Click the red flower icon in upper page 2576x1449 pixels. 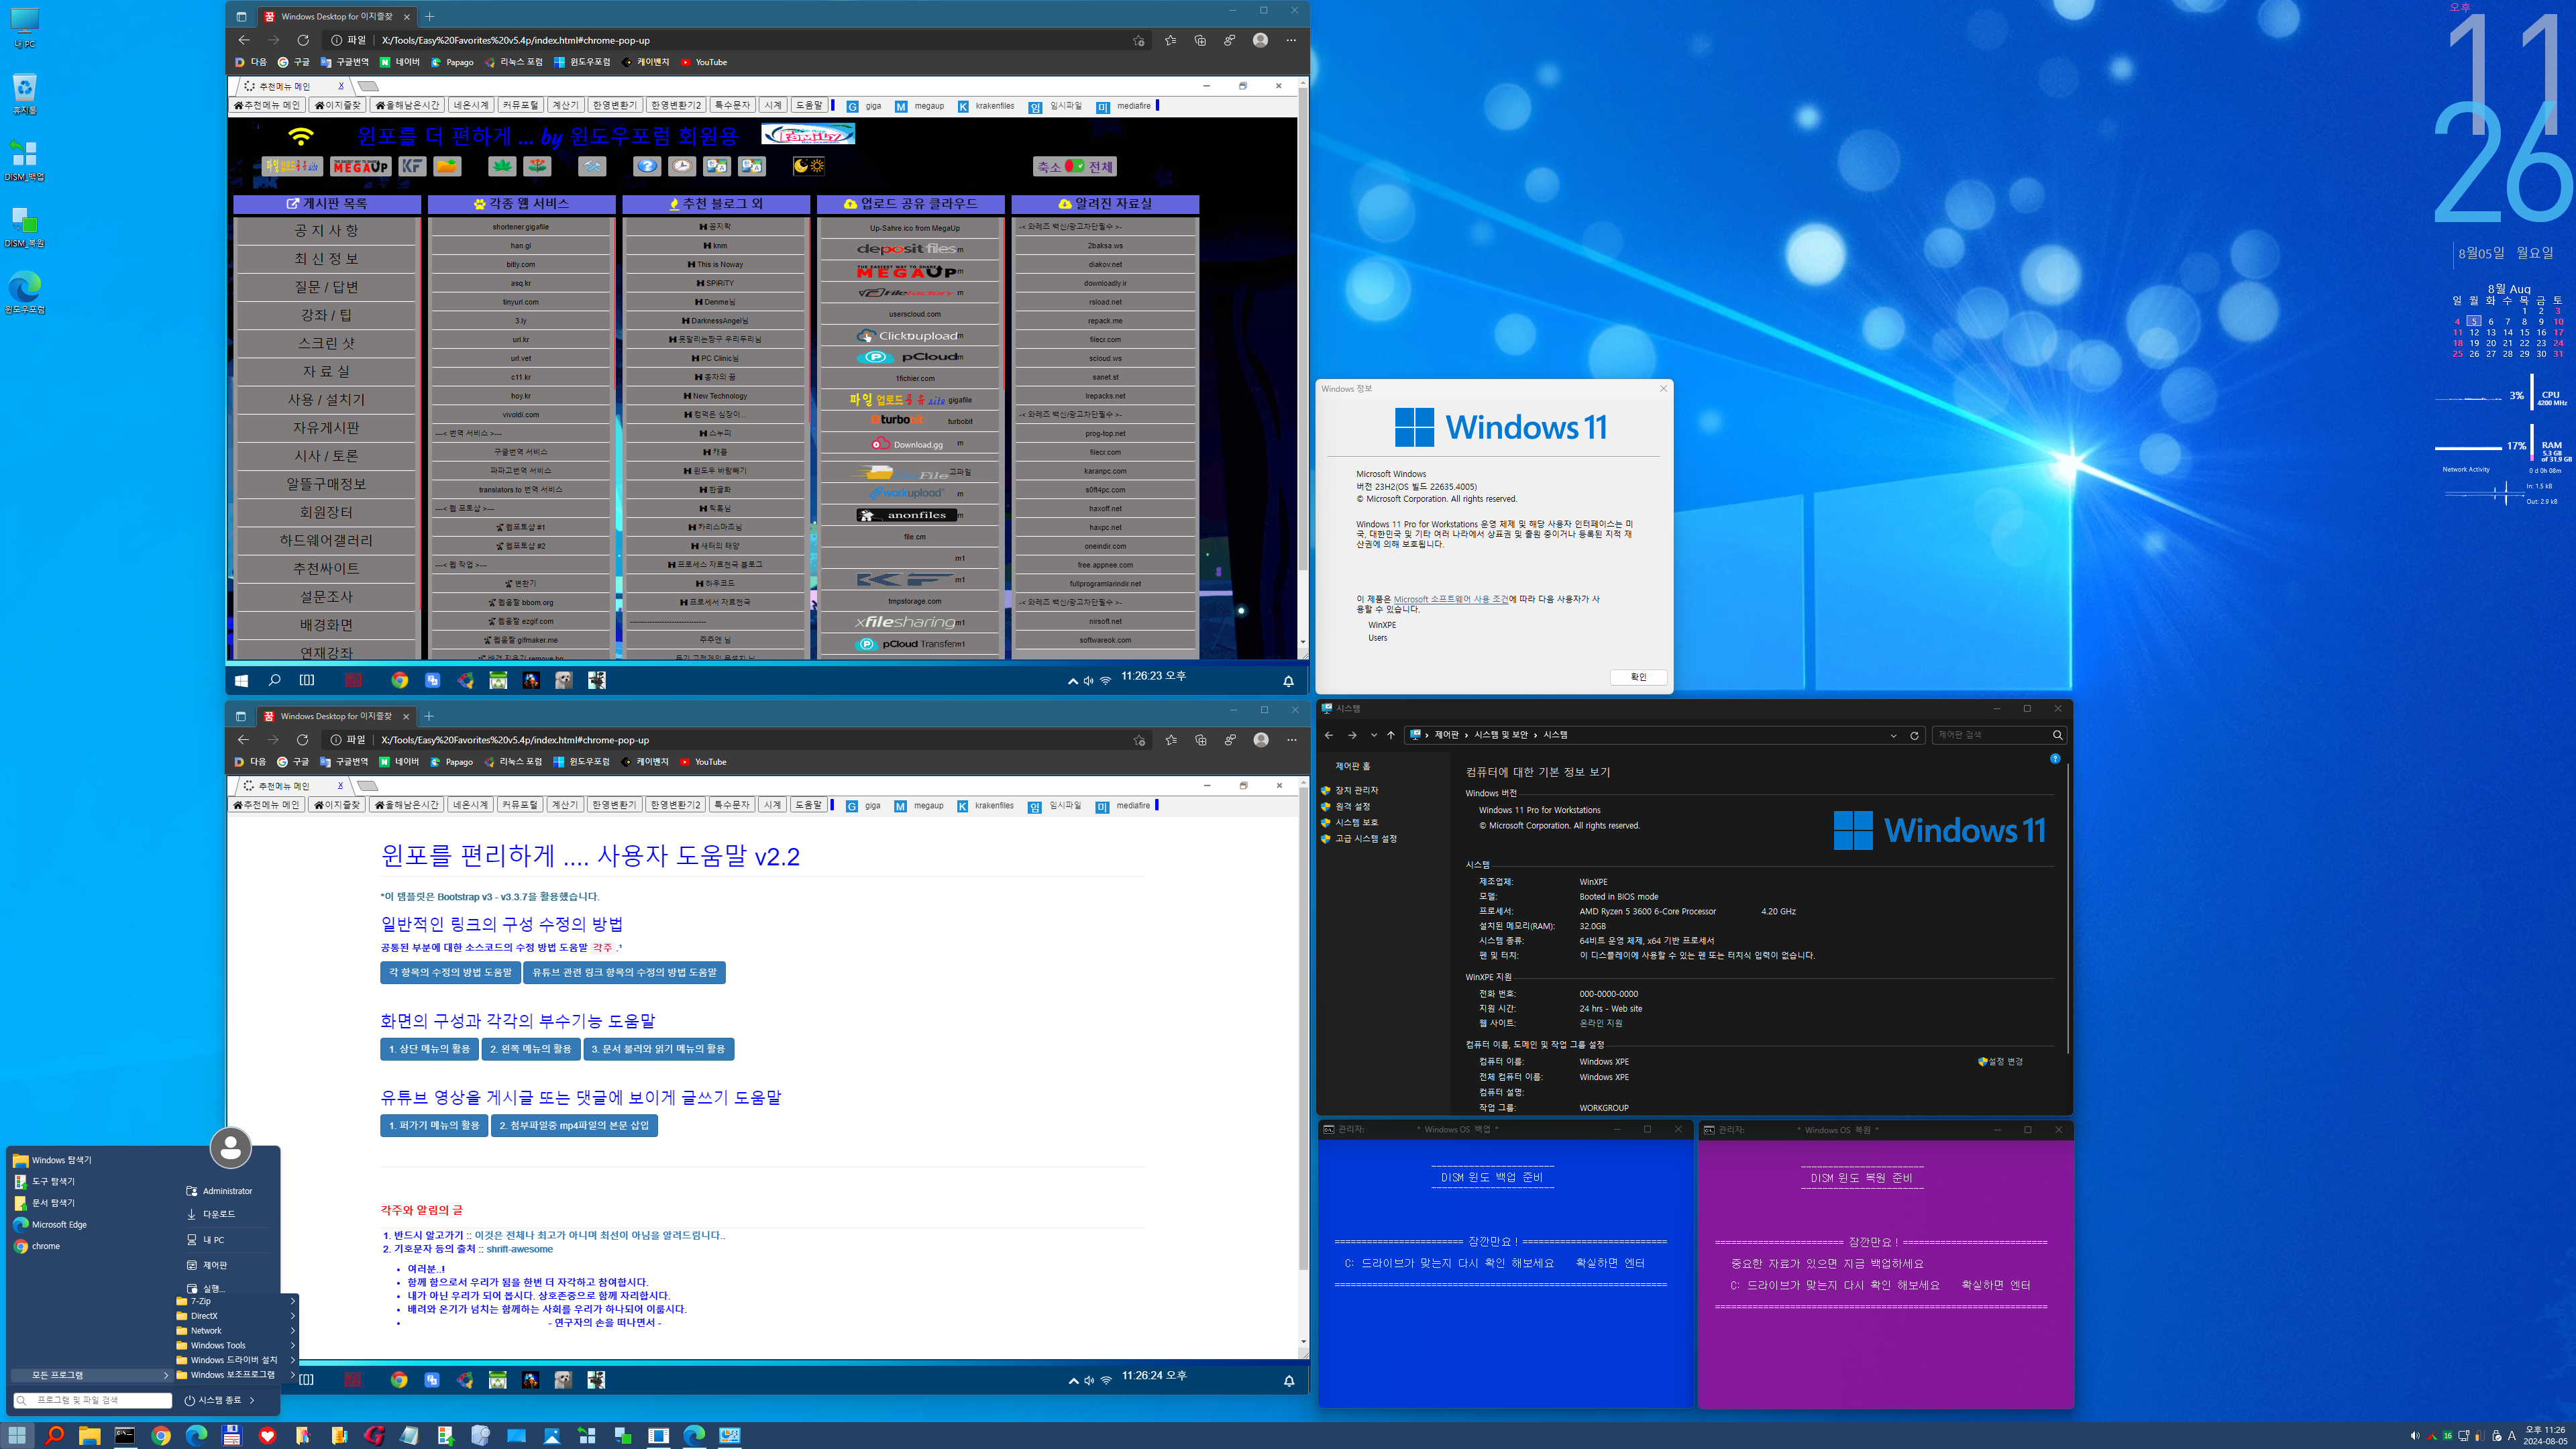coord(538,166)
